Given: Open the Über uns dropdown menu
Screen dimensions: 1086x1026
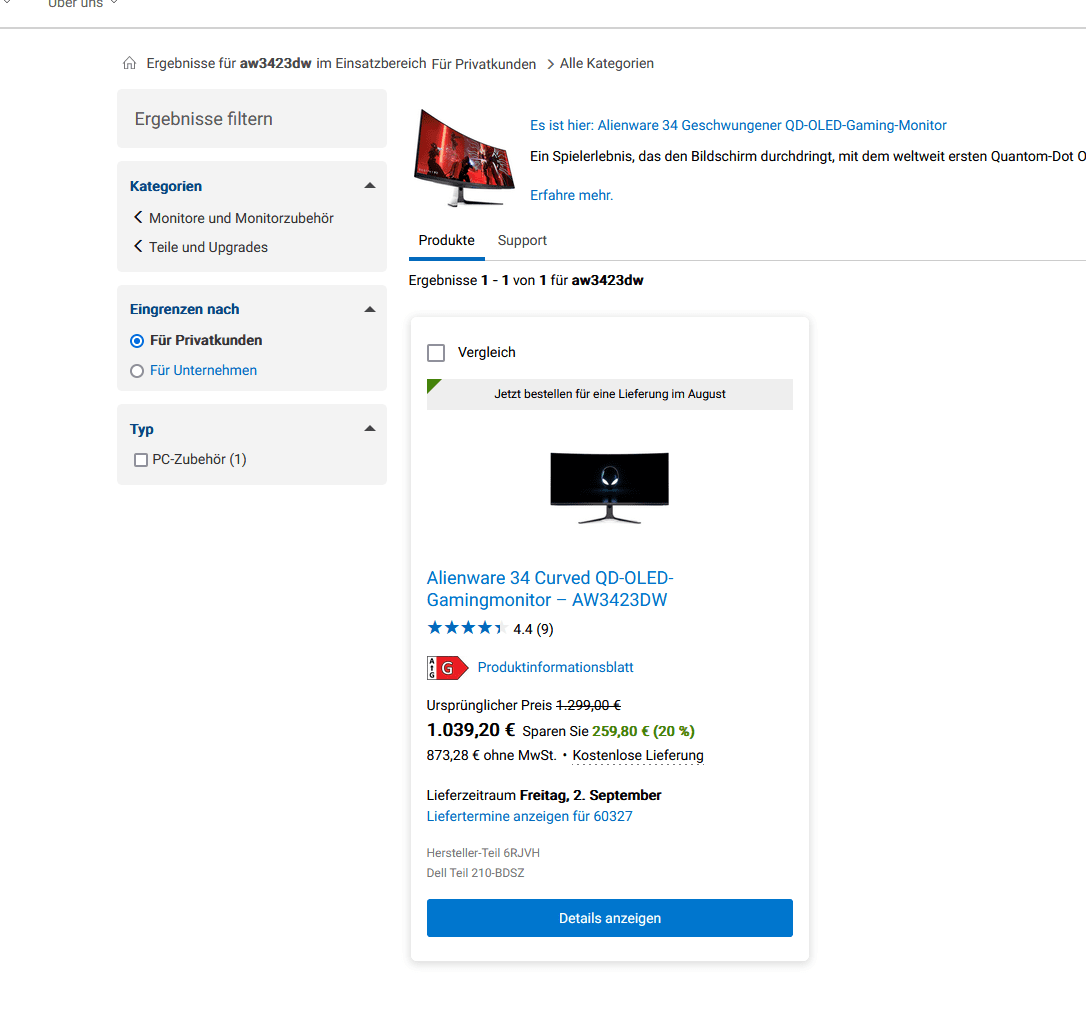Looking at the screenshot, I should (x=82, y=4).
